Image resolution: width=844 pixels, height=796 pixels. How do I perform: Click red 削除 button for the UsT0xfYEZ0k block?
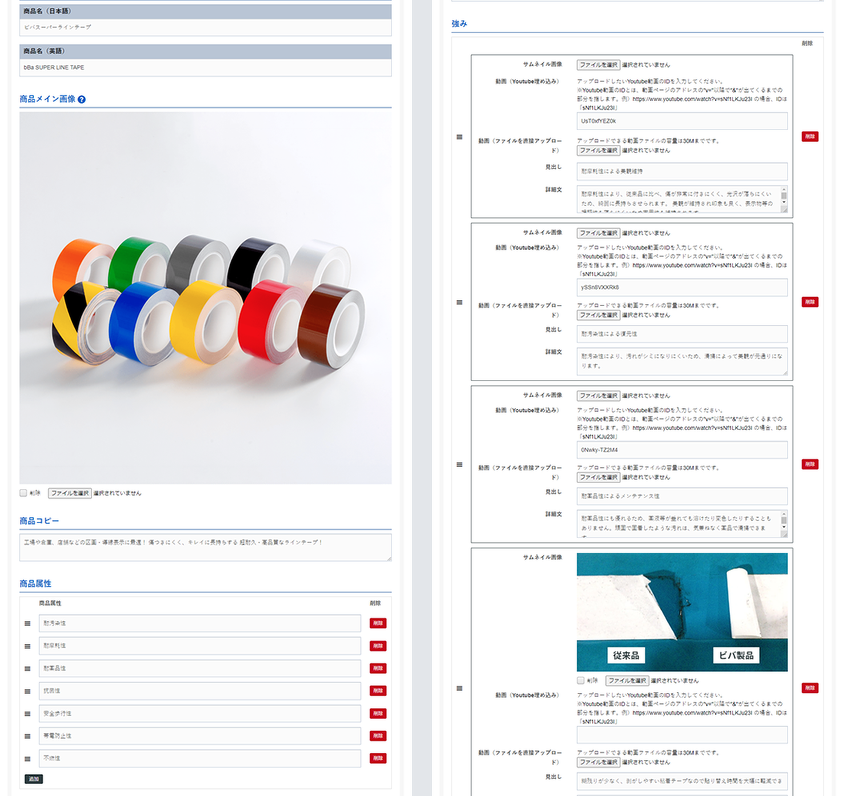809,136
